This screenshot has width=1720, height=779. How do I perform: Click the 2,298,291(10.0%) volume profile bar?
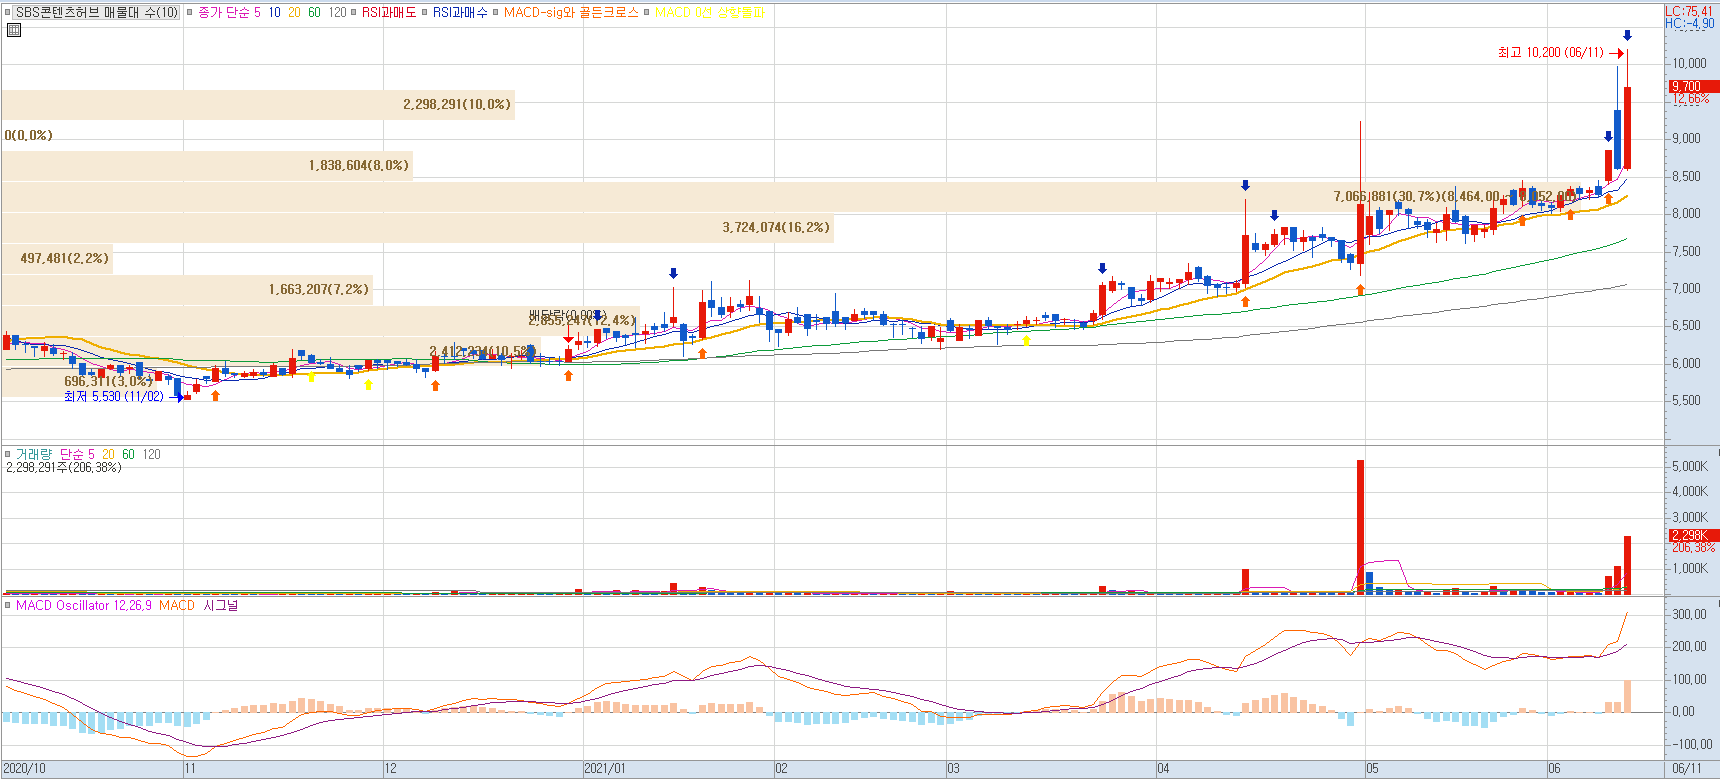click(x=258, y=104)
